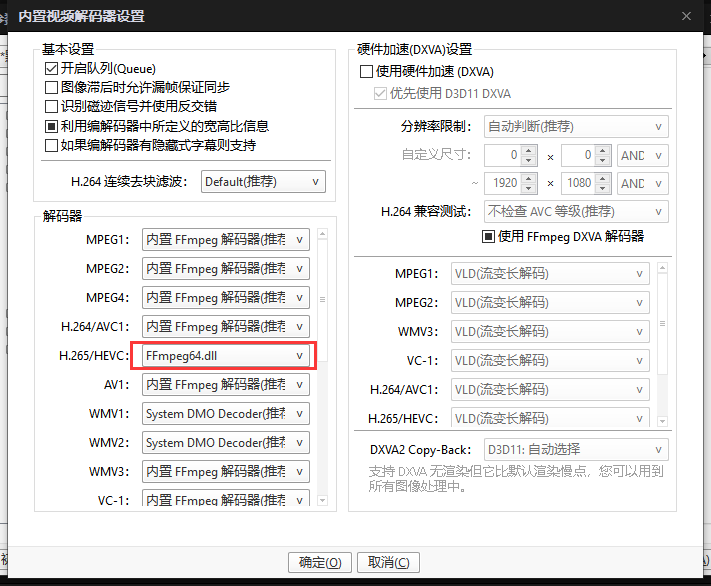711x586 pixels.
Task: Open DXVA MPEG1 VLD dropdown
Action: (x=550, y=273)
